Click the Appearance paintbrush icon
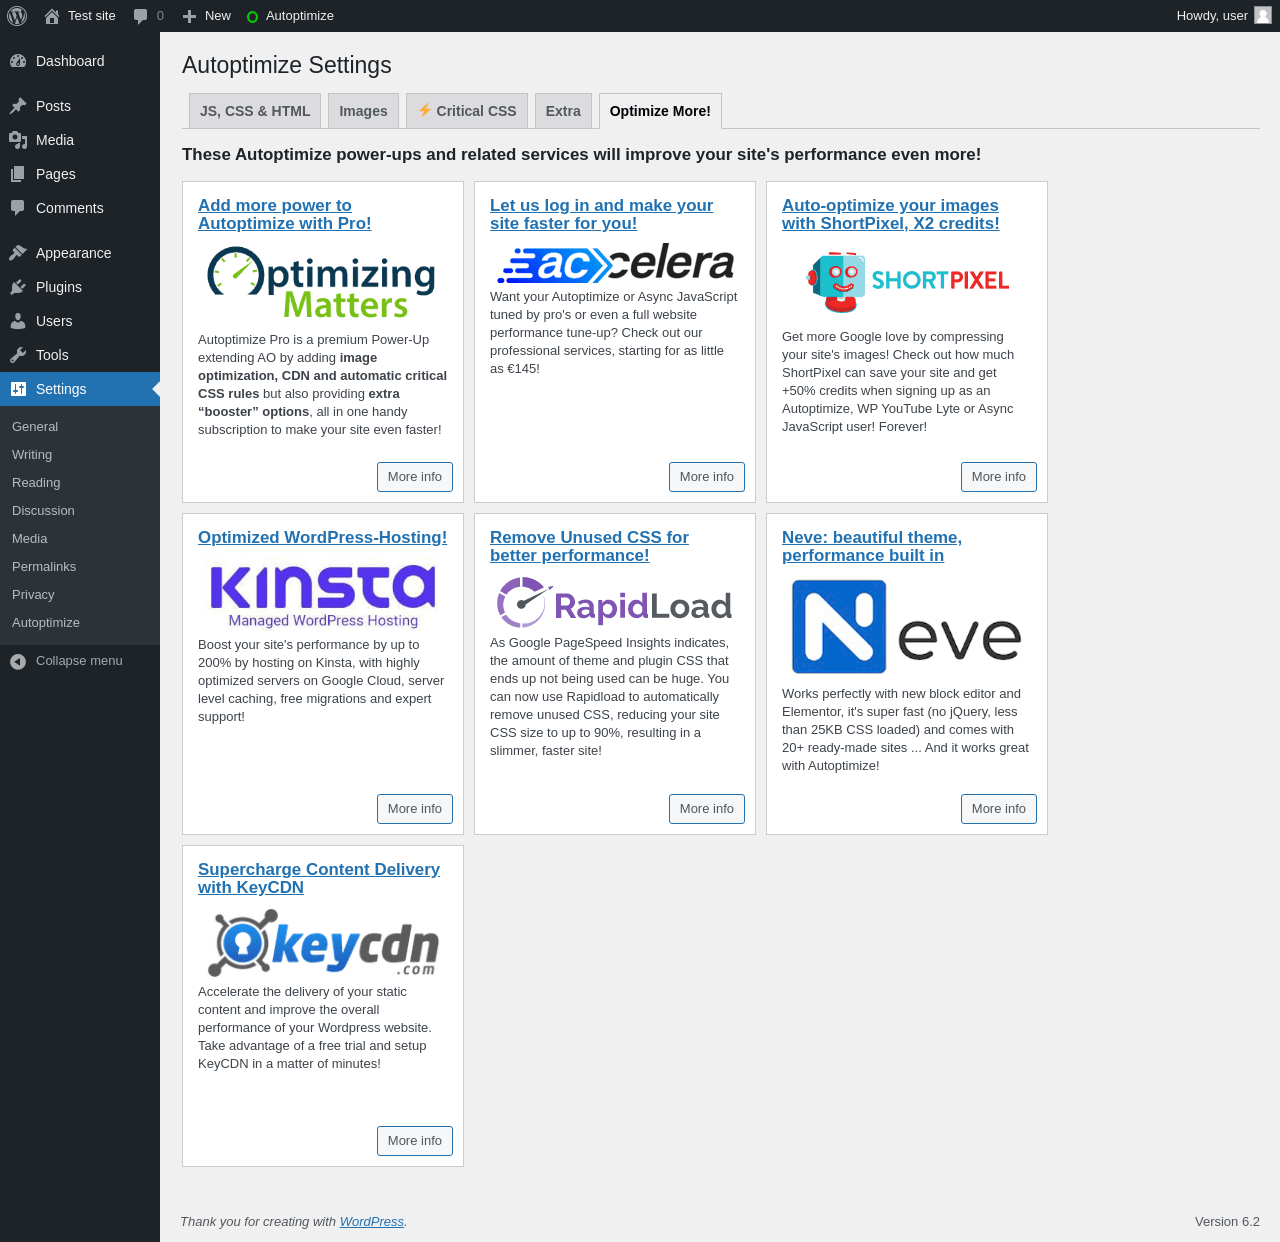Screen dimensions: 1280x1242 18,253
